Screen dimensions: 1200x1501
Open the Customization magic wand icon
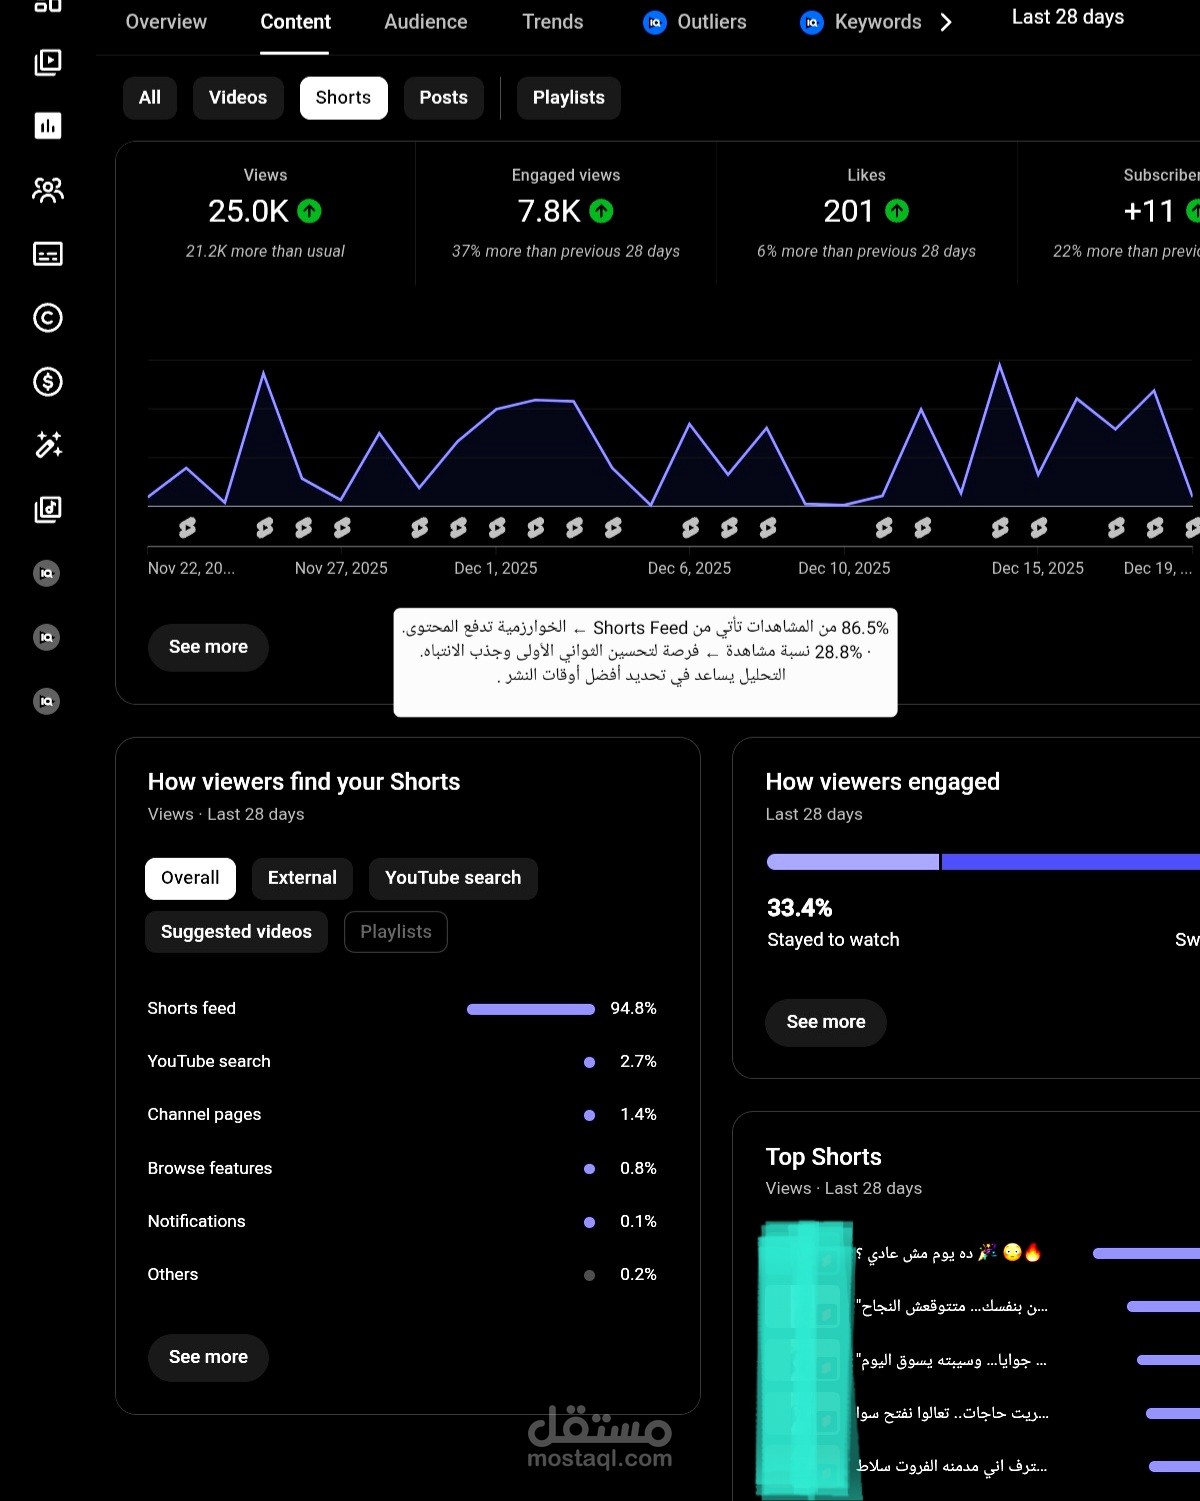coord(48,445)
